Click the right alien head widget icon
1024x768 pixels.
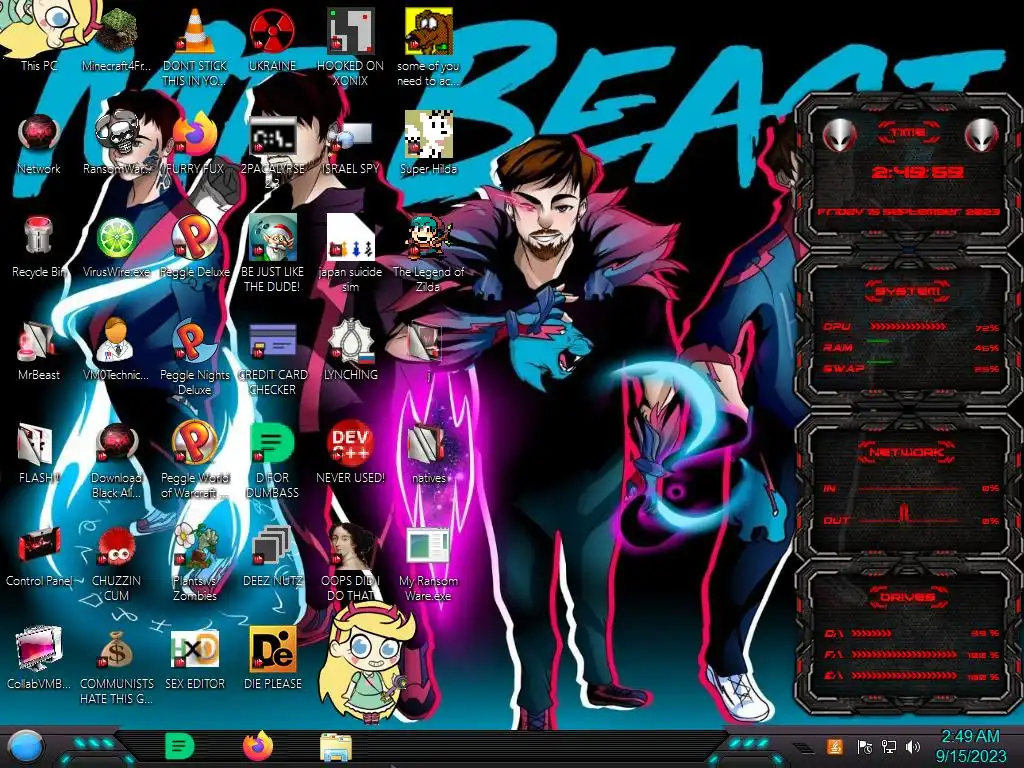point(981,135)
